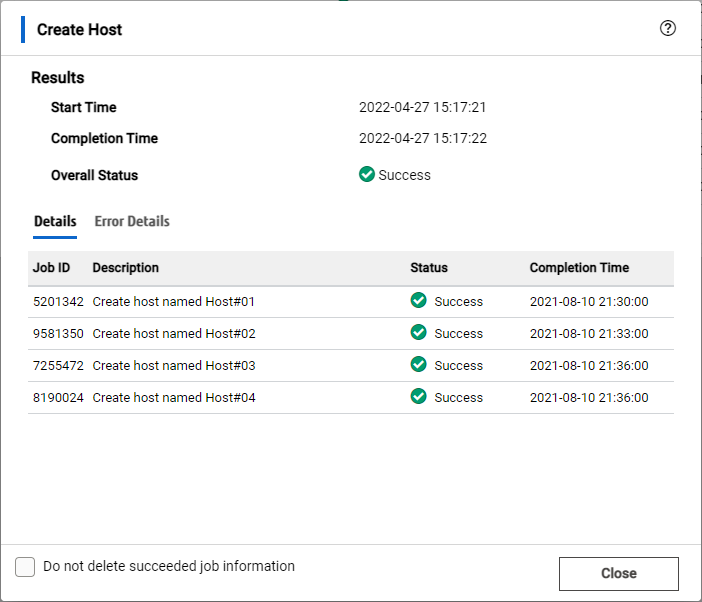702x602 pixels.
Task: Click Job ID 8190024
Action: [58, 397]
